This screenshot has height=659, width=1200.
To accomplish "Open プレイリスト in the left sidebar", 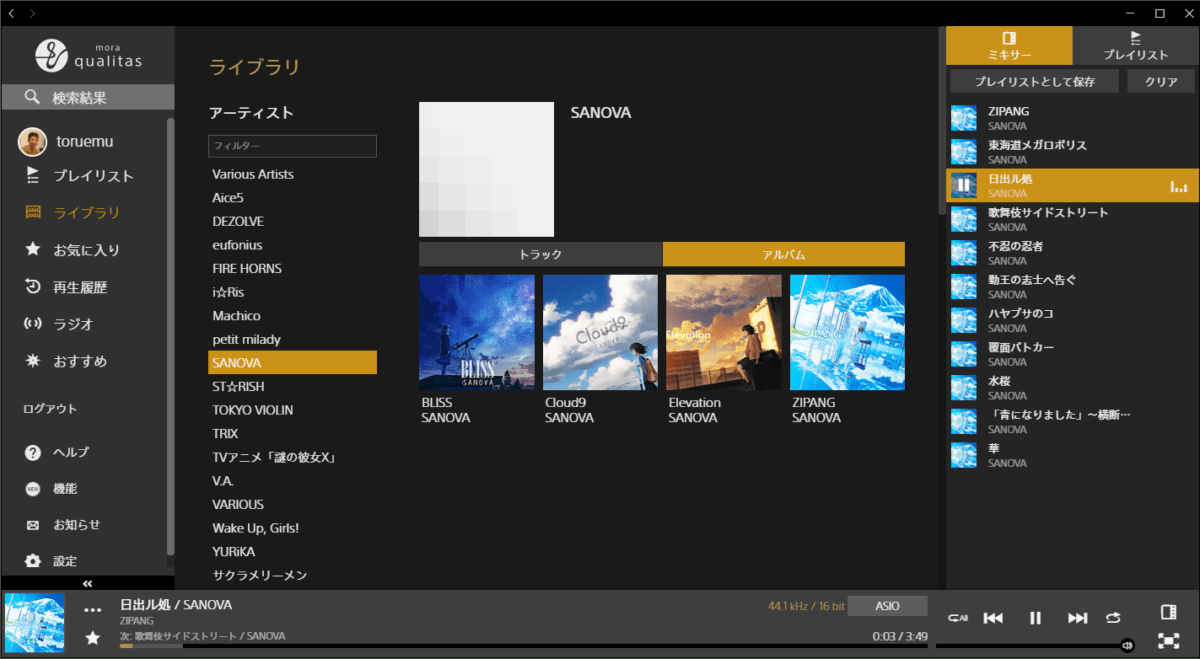I will pyautogui.click(x=93, y=176).
